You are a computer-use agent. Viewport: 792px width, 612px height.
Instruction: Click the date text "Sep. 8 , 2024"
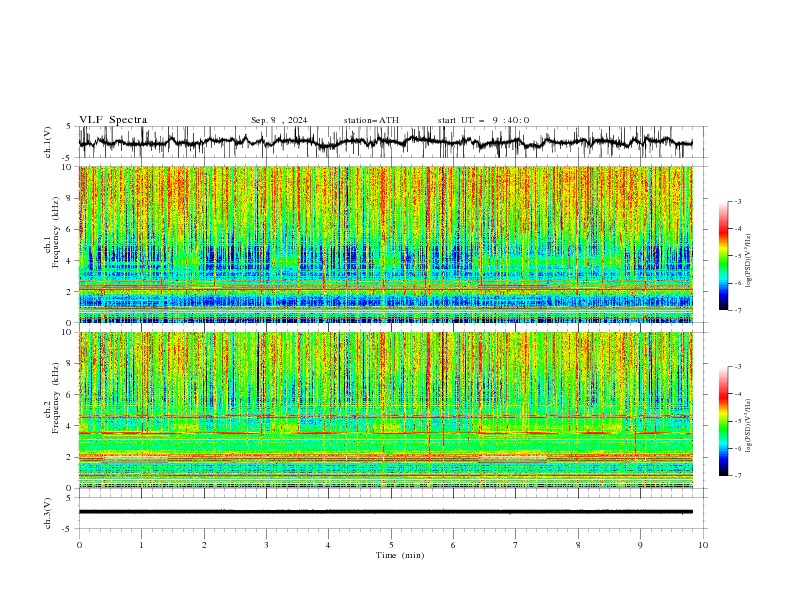279,120
